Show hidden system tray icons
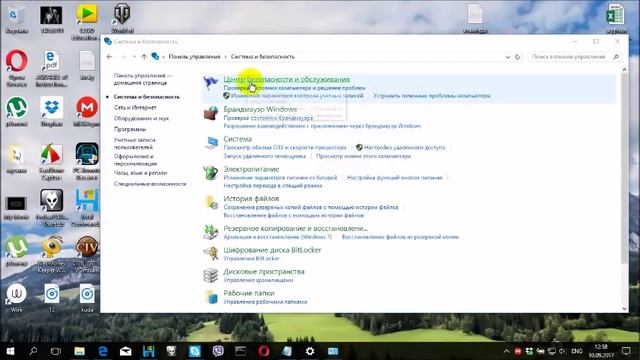Screen dimensions: 640x360 (x=506, y=351)
